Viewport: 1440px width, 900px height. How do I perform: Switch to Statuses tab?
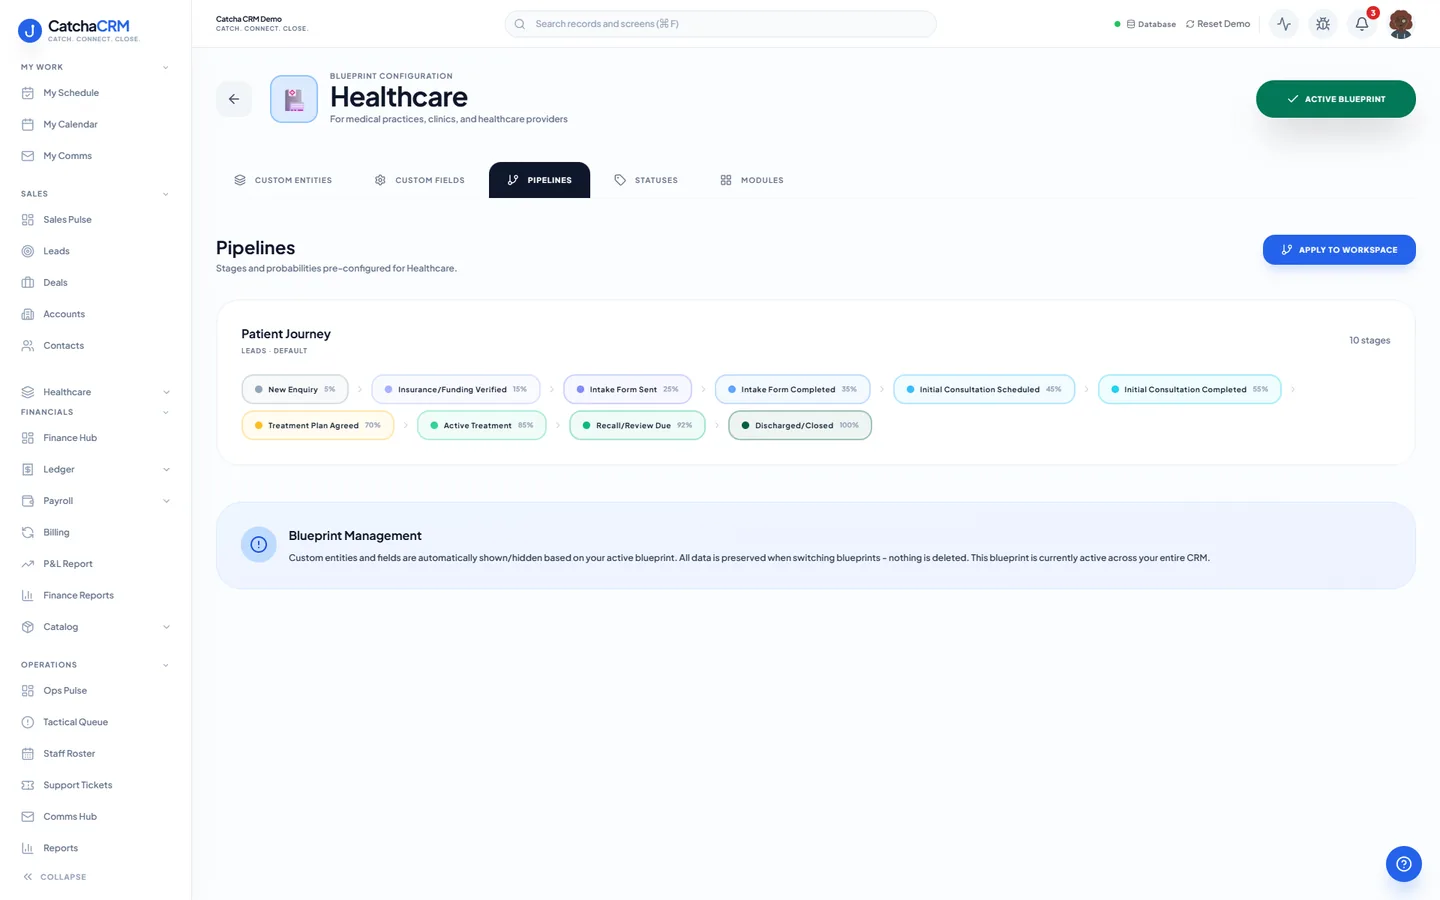tap(646, 180)
